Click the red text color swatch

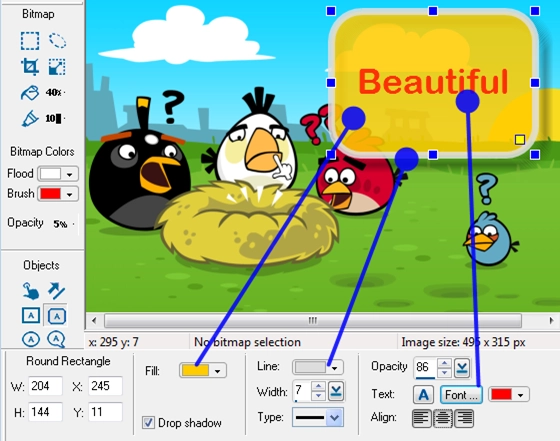pyautogui.click(x=501, y=395)
